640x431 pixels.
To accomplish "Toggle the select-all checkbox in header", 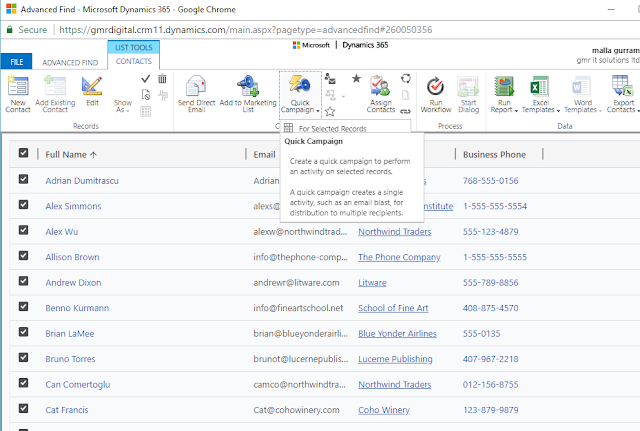I will pyautogui.click(x=23, y=153).
